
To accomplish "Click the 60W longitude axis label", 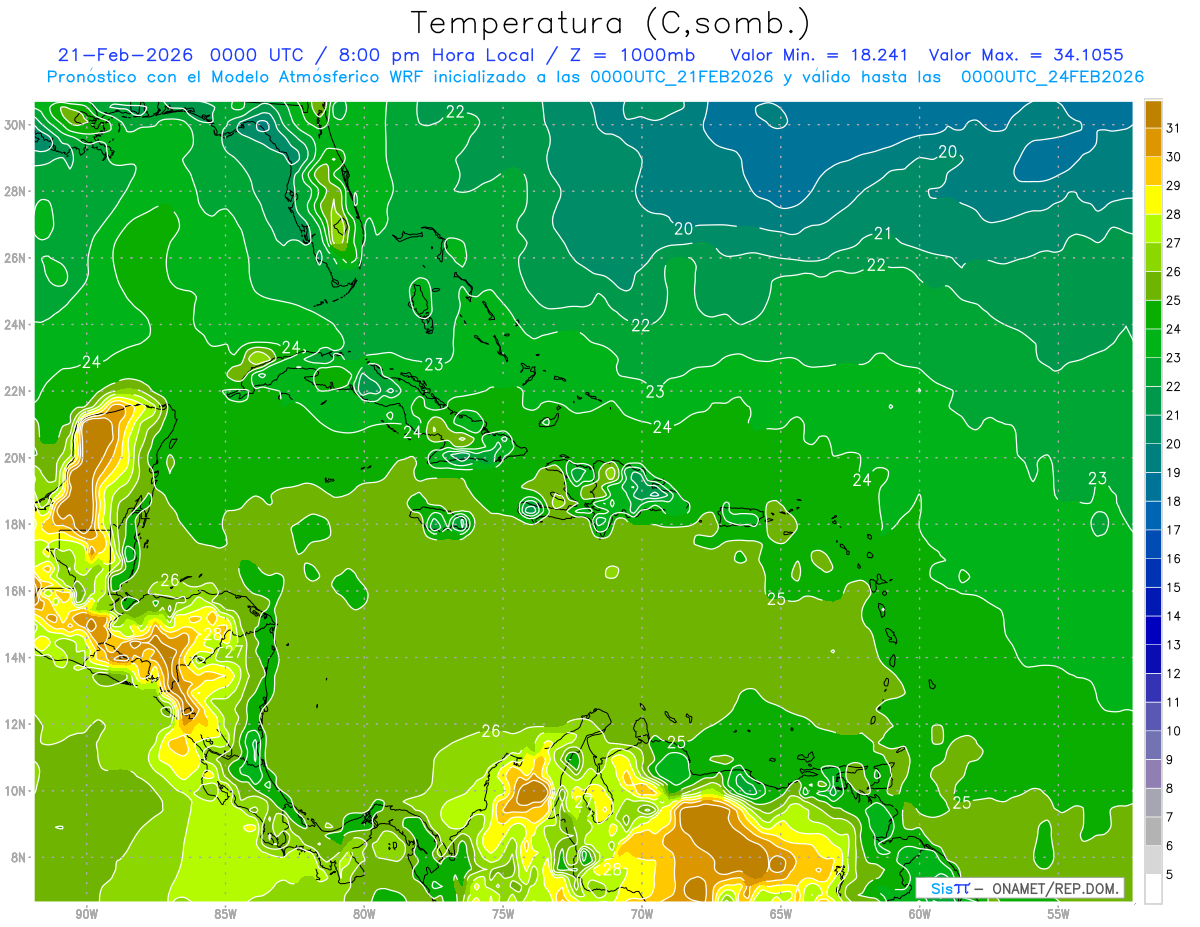I will [920, 914].
